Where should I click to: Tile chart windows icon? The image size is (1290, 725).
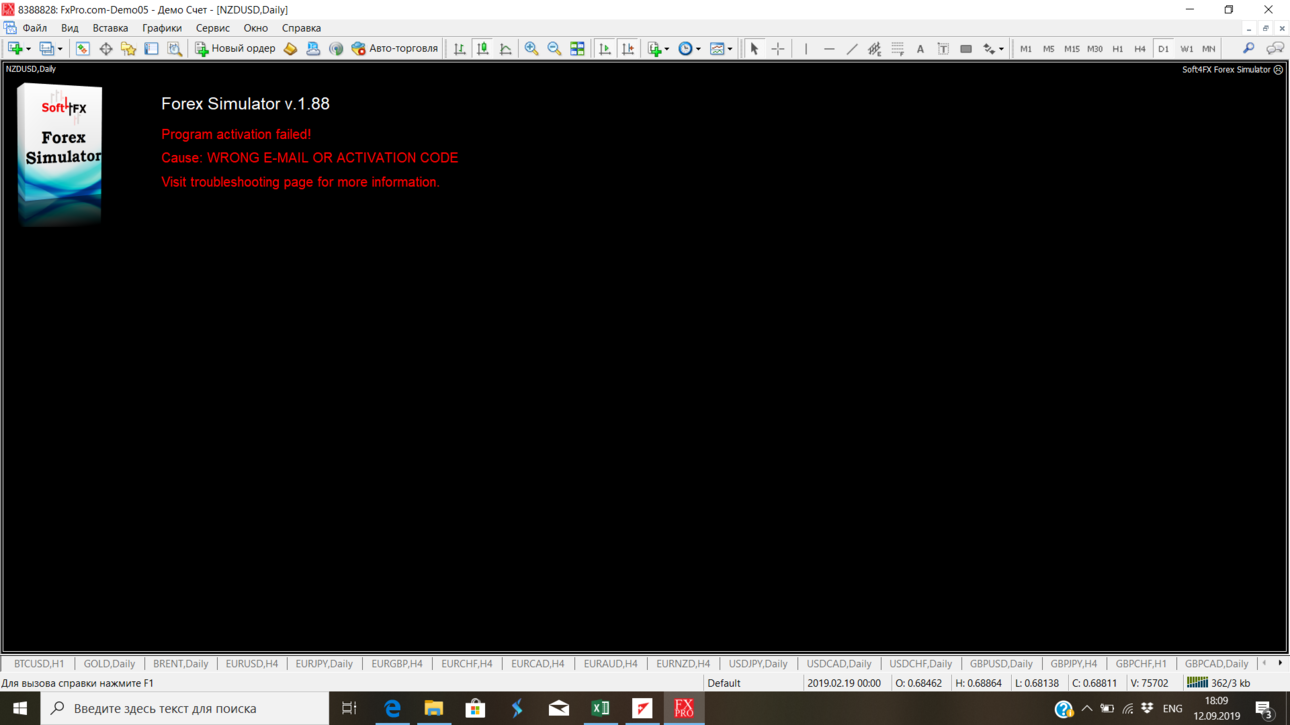coord(577,48)
